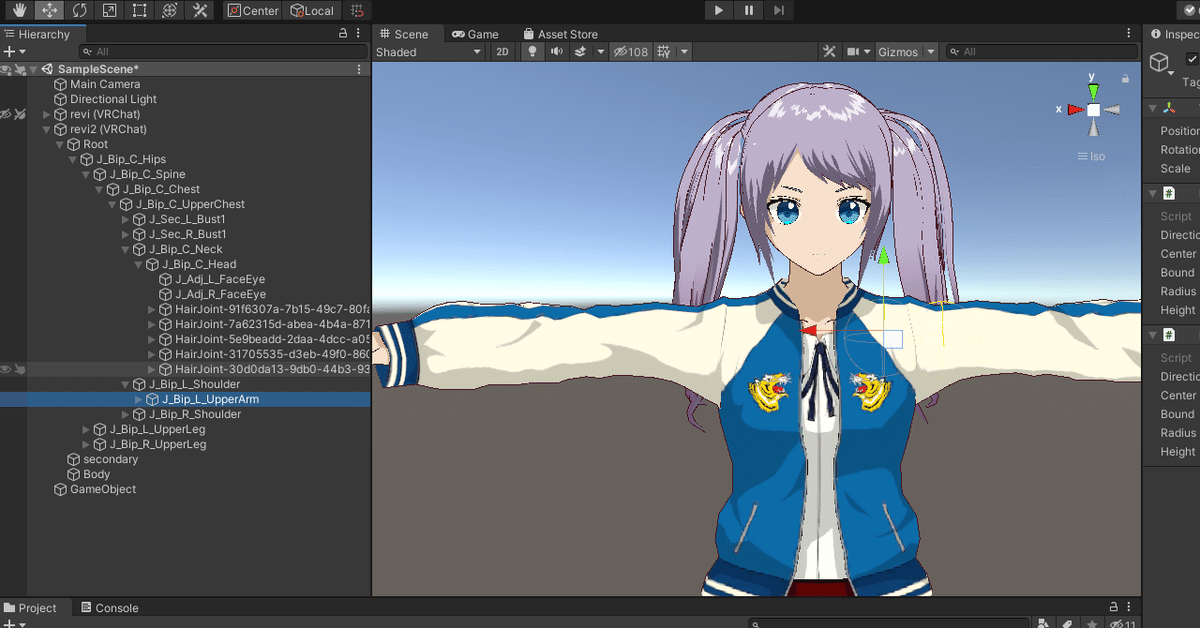Toggle the Local handle rotation button

pyautogui.click(x=312, y=11)
